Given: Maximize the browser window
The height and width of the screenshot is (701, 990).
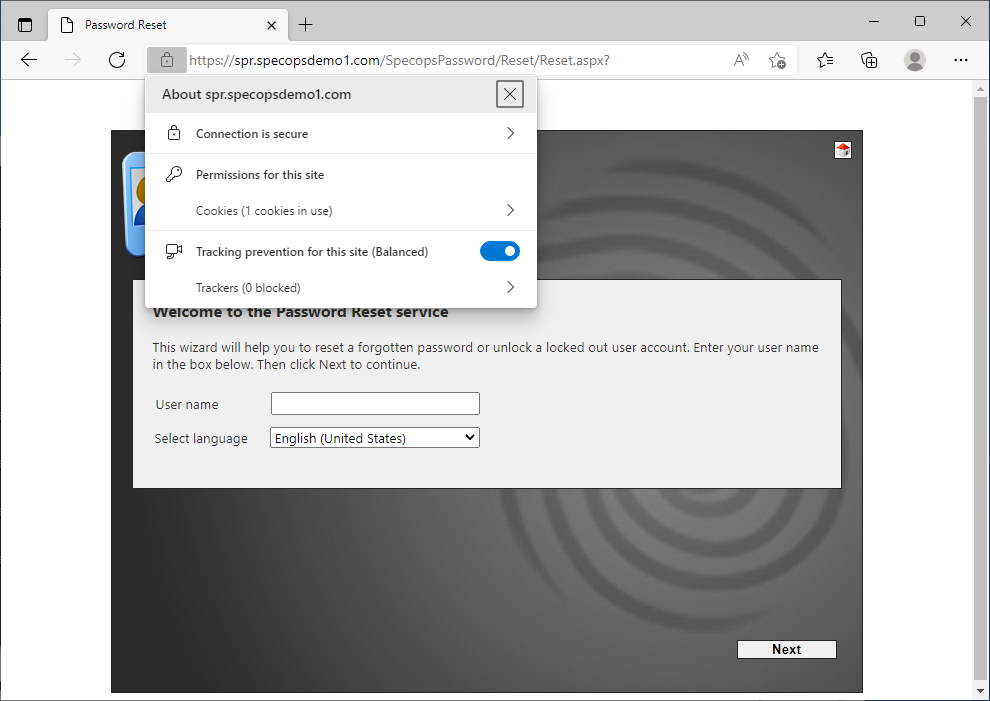Looking at the screenshot, I should tap(920, 21).
